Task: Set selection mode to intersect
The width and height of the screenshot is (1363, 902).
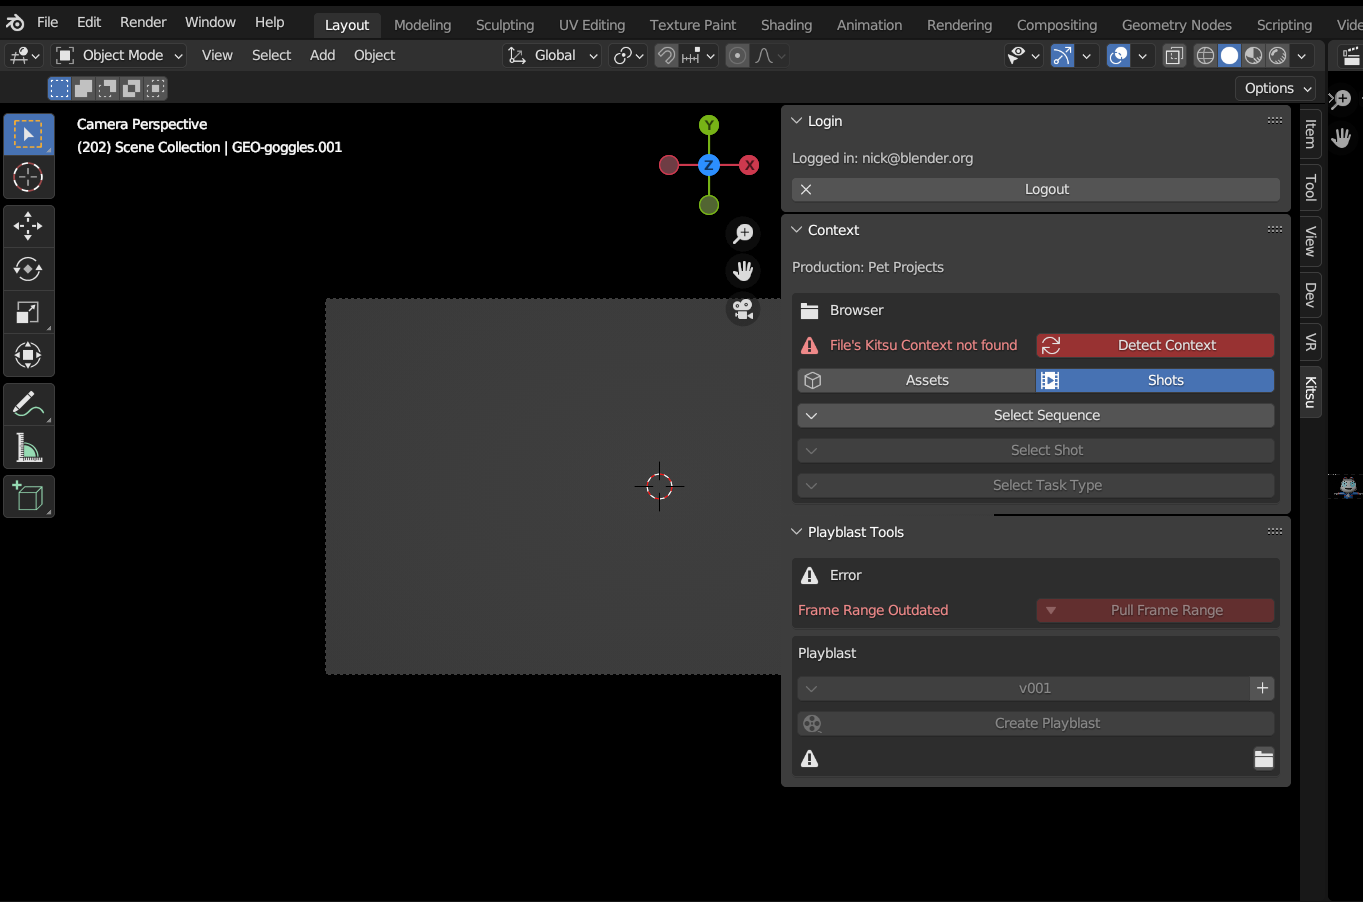Action: [156, 89]
